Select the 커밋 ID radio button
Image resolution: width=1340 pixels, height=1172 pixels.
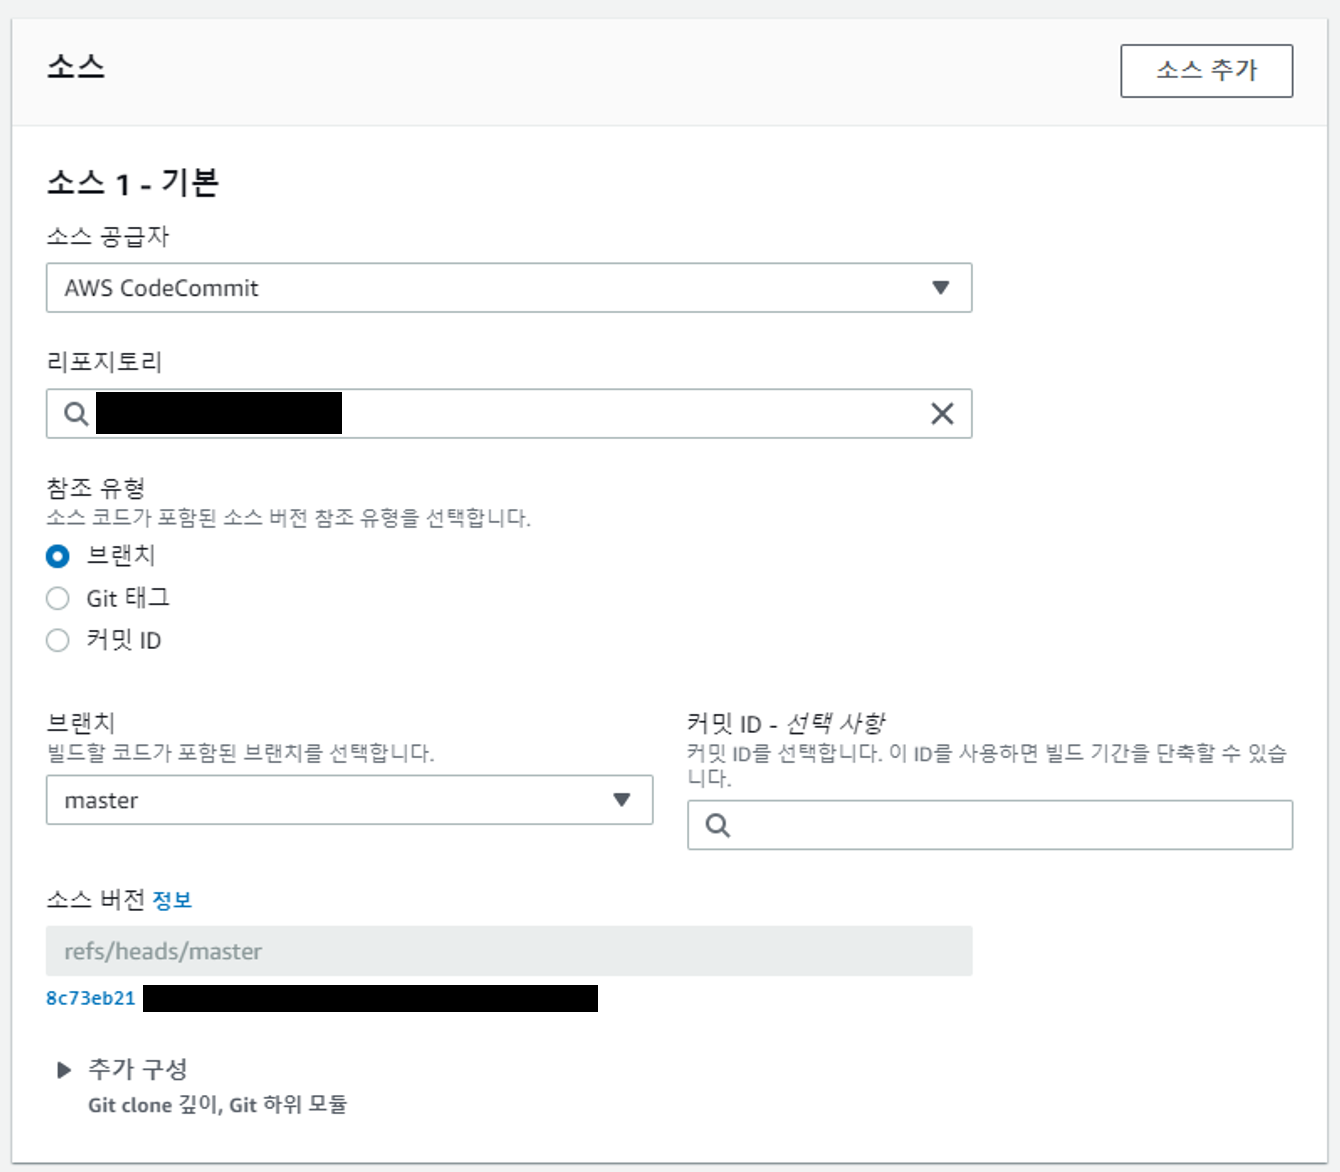click(57, 640)
